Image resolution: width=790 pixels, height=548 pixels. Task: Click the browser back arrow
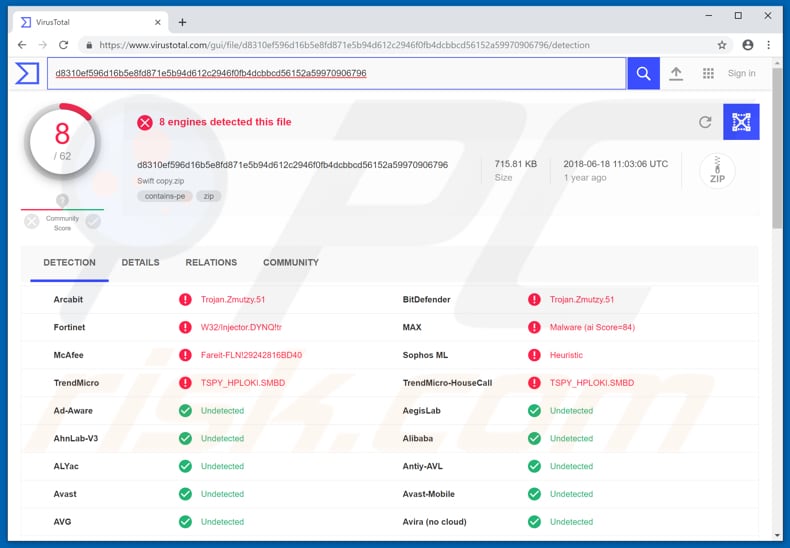22,45
